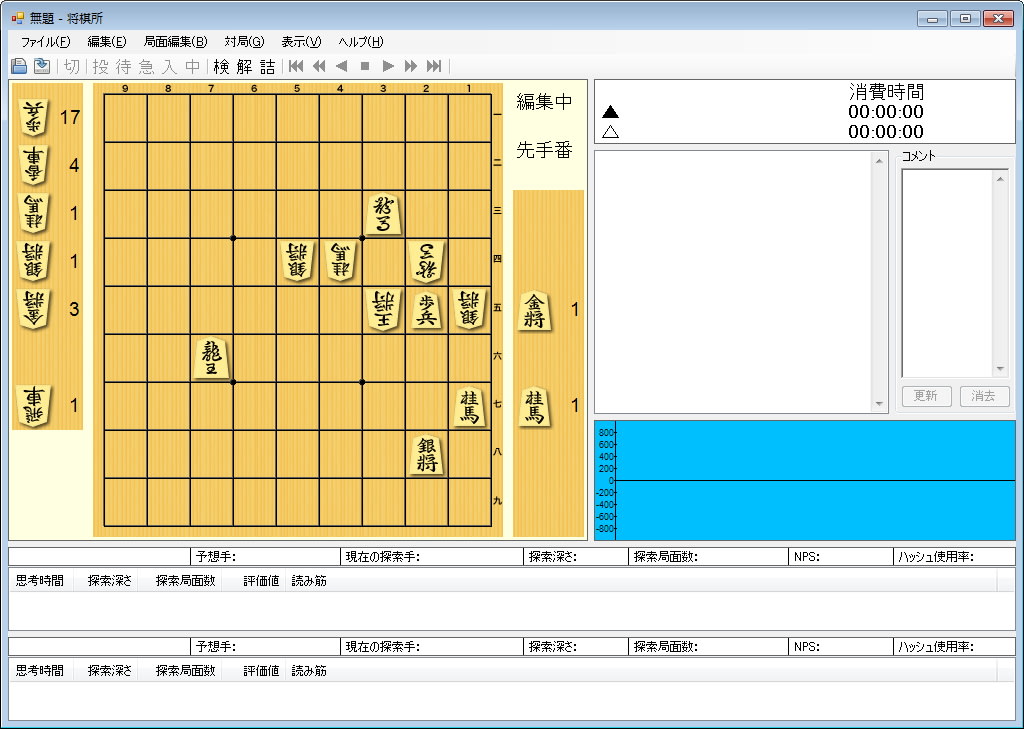The width and height of the screenshot is (1024, 729).
Task: Click the 詰 (tsume search) toolbar button
Action: (267, 66)
